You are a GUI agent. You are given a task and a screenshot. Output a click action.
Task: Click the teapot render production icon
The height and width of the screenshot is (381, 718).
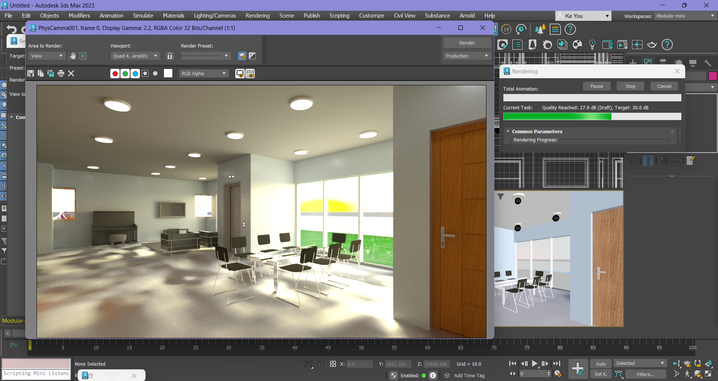click(652, 44)
